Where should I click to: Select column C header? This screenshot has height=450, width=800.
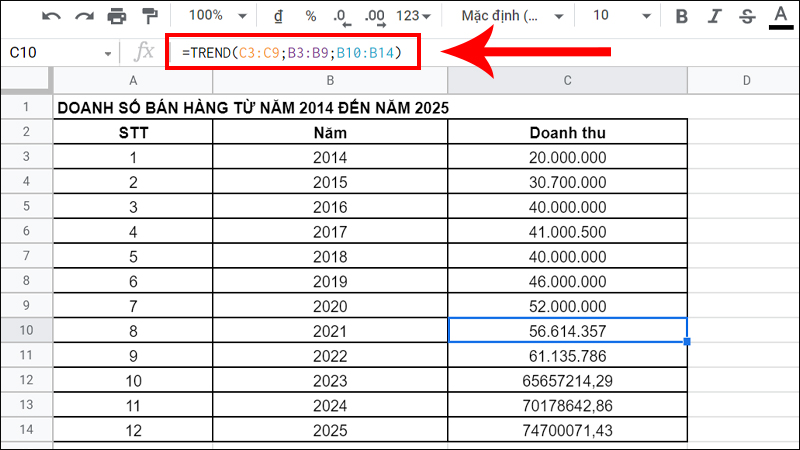[567, 80]
